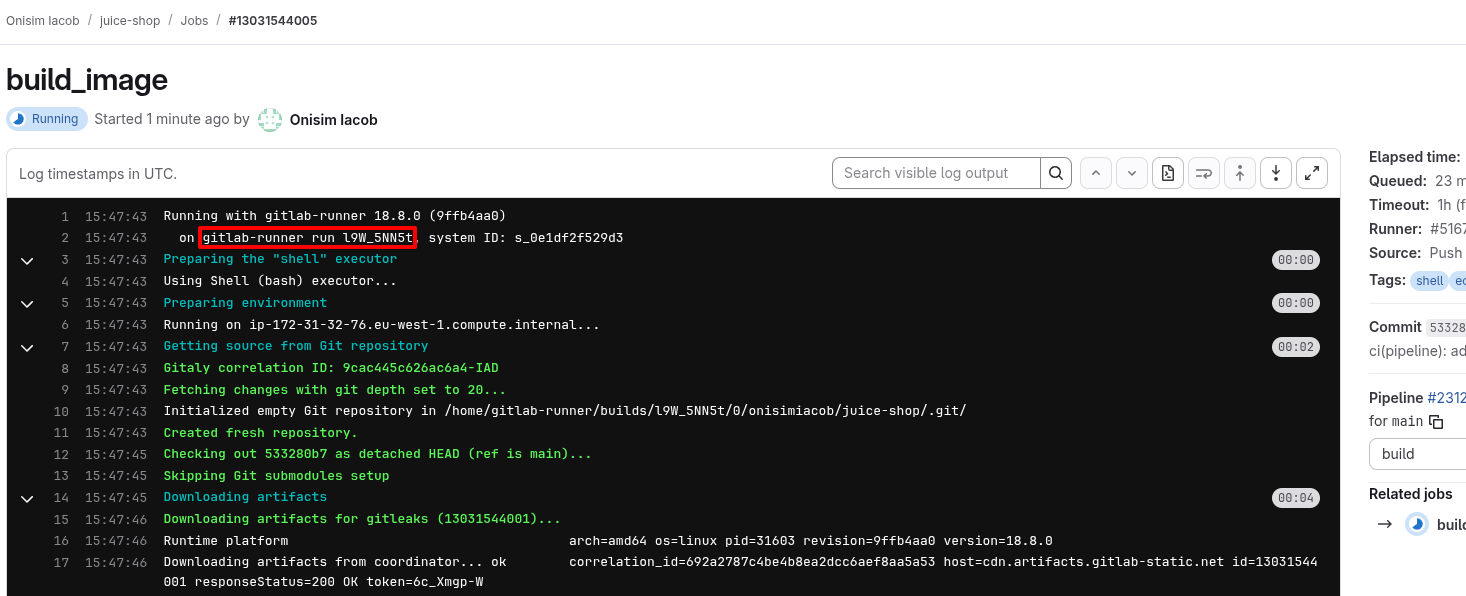Open the raw job log view
This screenshot has width=1466, height=596.
[x=1168, y=173]
